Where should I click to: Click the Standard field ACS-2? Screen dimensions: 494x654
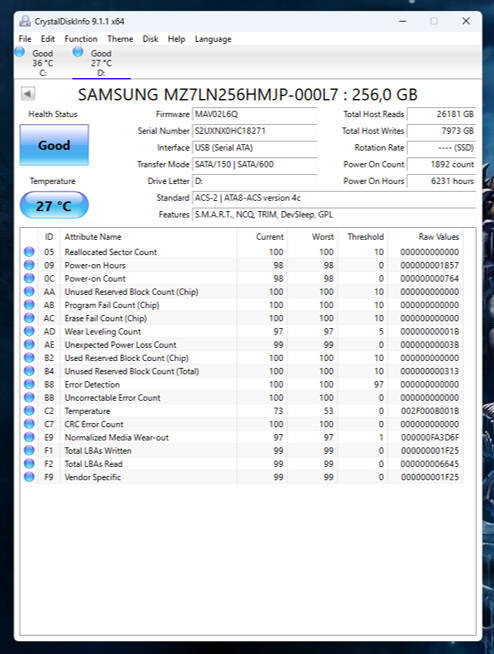click(x=334, y=198)
